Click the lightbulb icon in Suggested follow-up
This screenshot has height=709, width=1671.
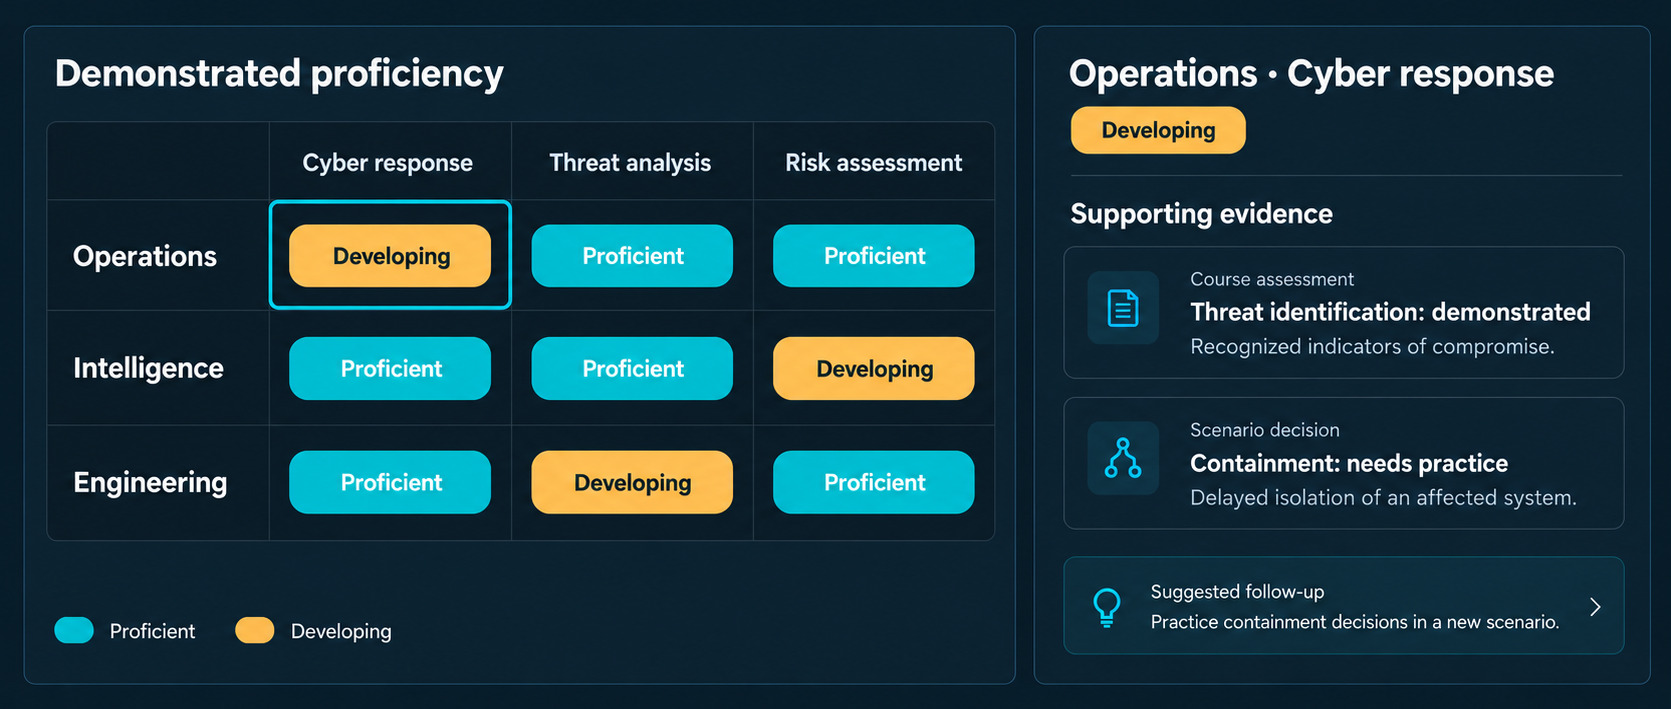pyautogui.click(x=1107, y=607)
